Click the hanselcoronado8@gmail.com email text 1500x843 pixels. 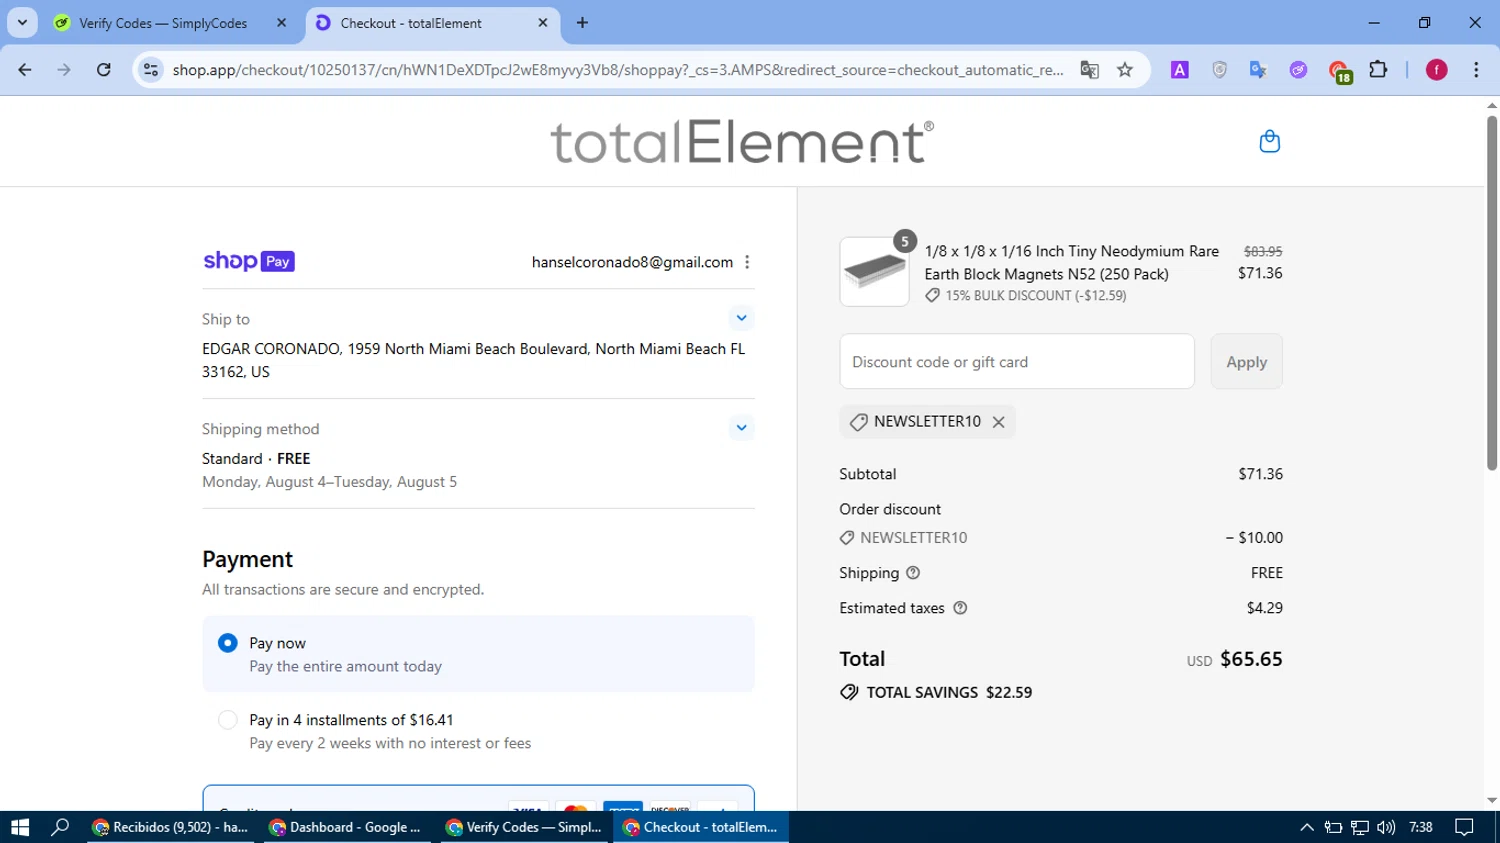point(632,262)
